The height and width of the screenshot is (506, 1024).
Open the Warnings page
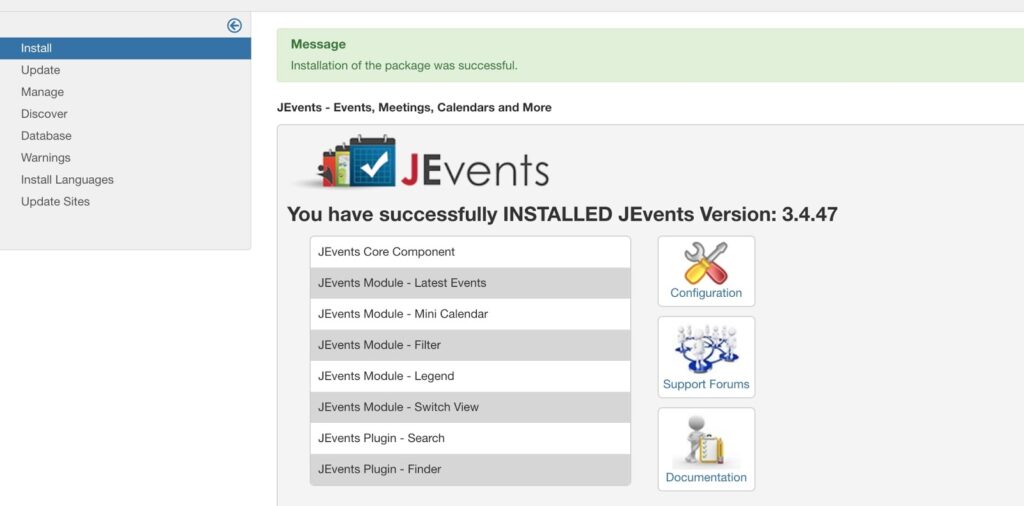click(45, 158)
